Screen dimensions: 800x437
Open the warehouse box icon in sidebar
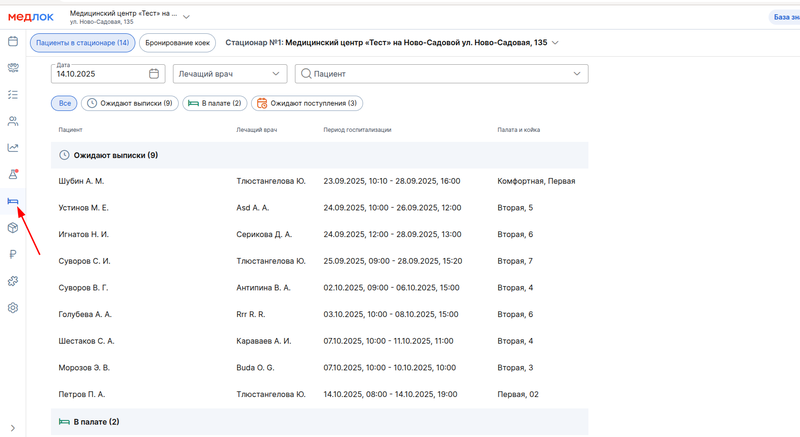click(x=13, y=228)
